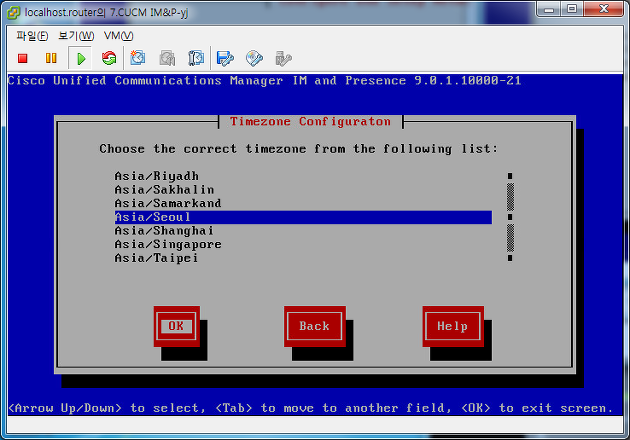Click the OK button

(176, 326)
